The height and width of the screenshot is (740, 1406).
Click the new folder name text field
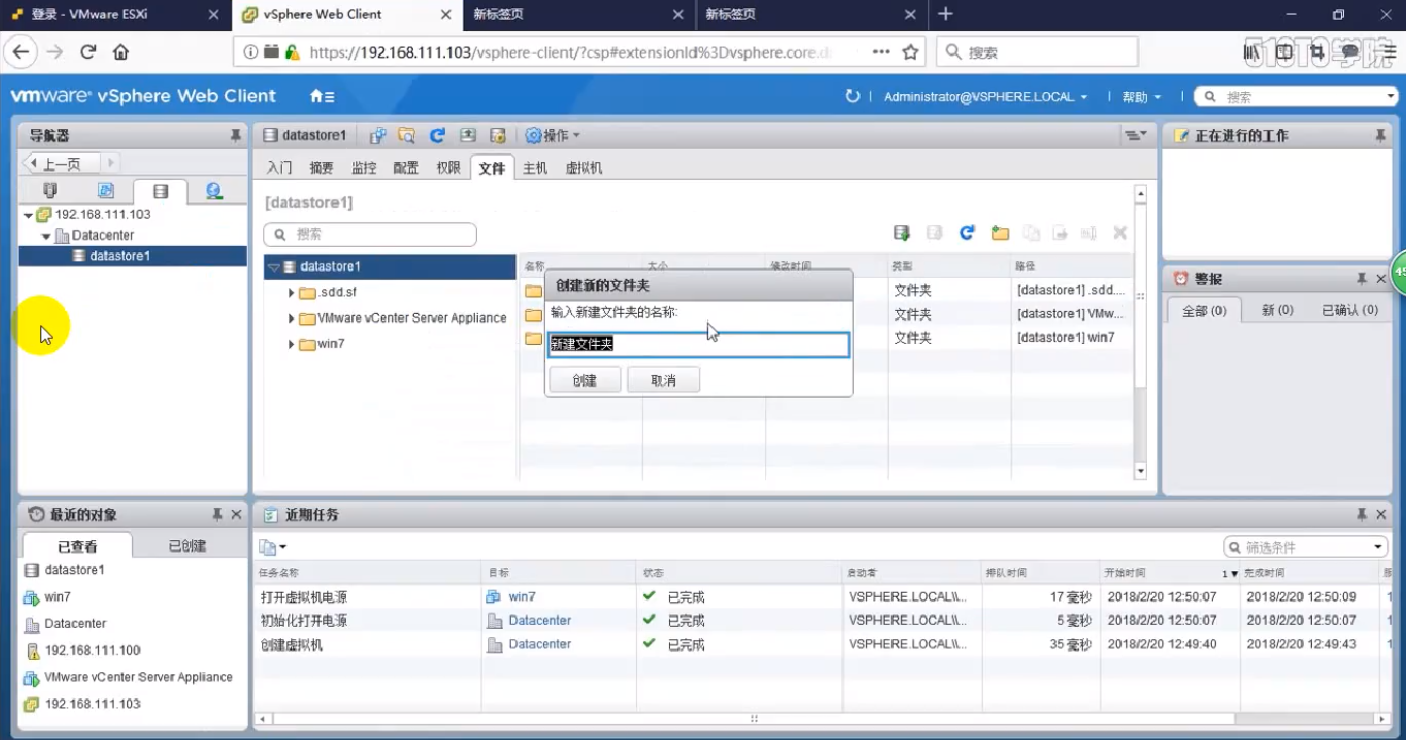coord(698,344)
